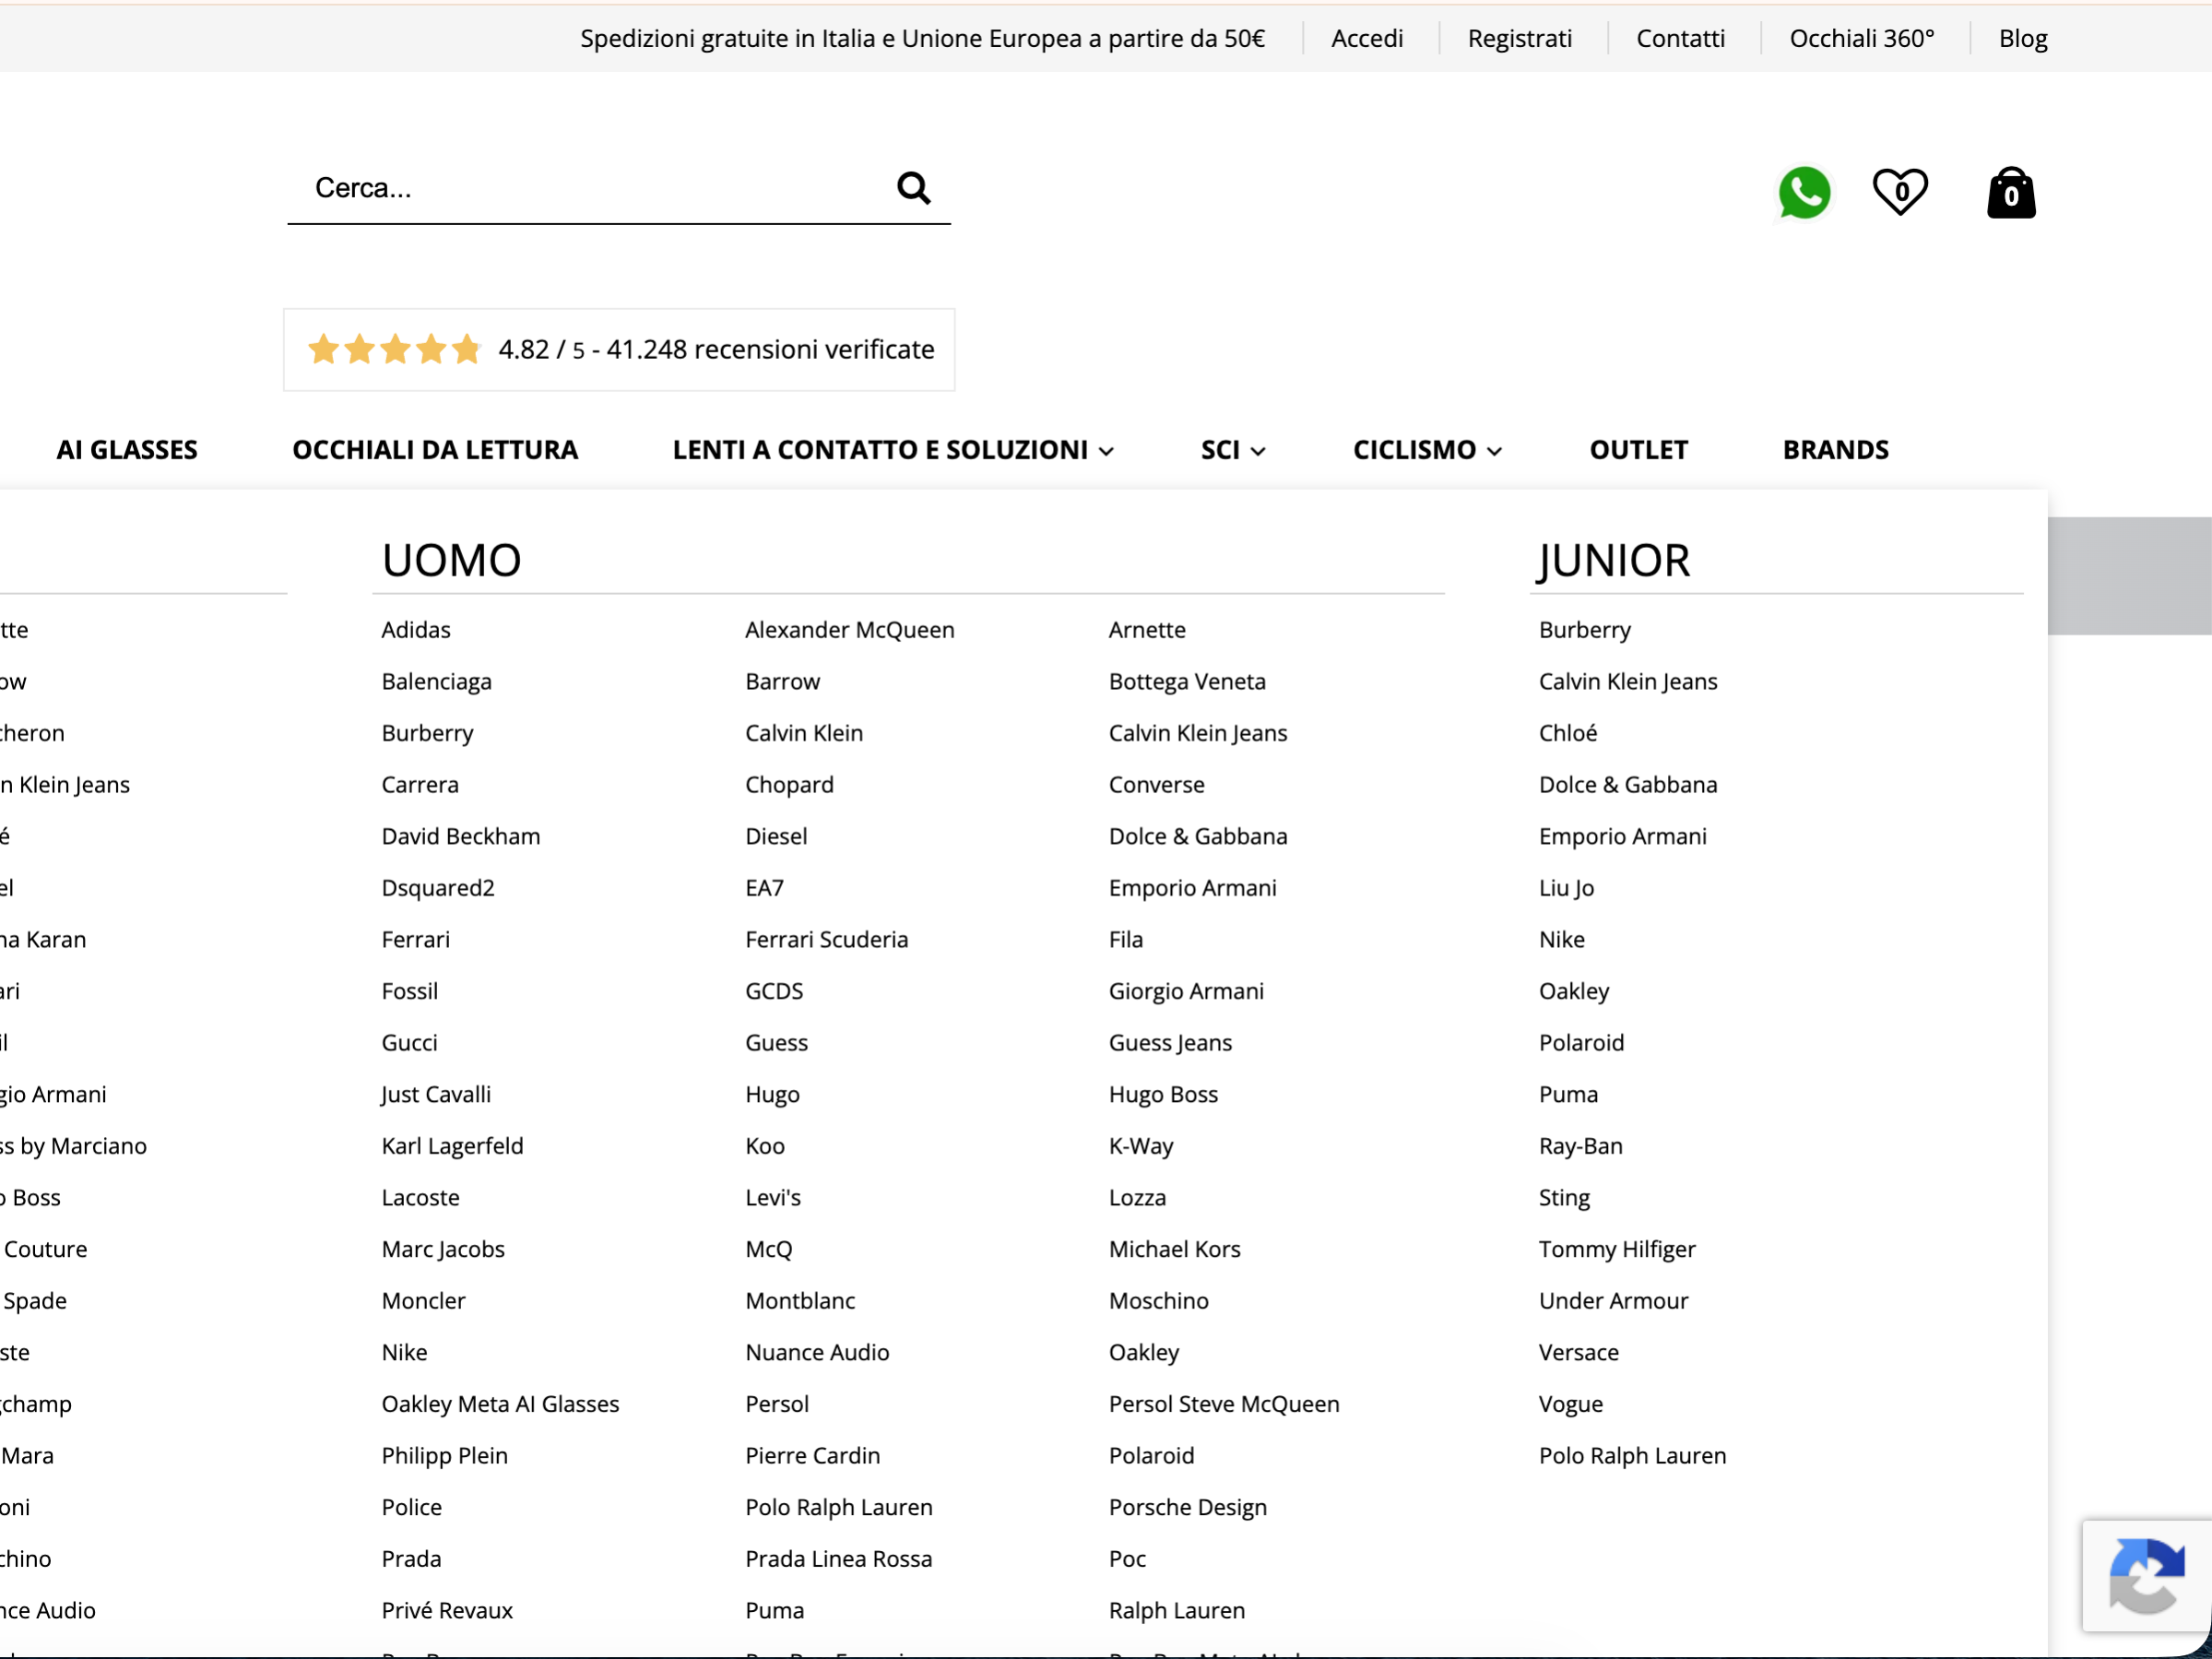Open the shopping bag cart icon
The image size is (2212, 1659).
pyautogui.click(x=2011, y=192)
